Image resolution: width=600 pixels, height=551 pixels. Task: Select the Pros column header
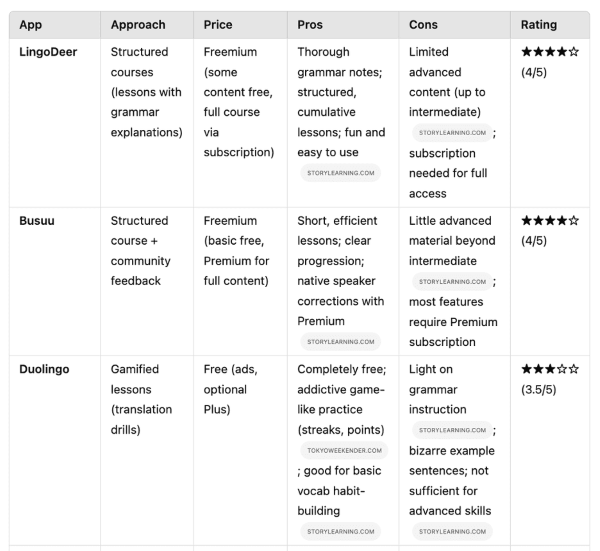pos(310,25)
